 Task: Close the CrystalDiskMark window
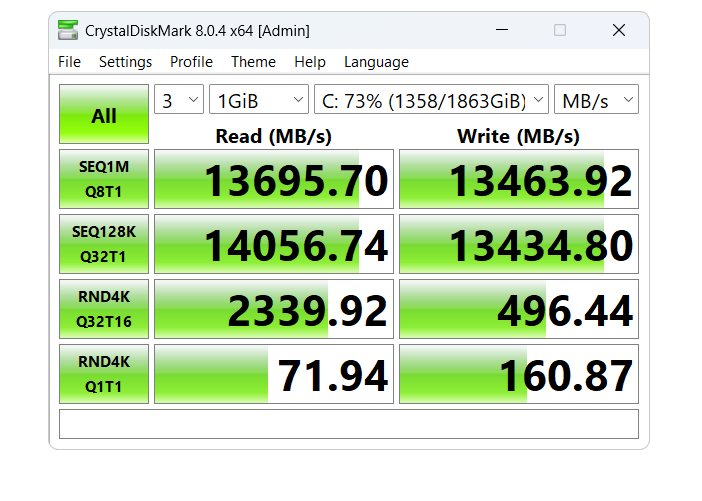point(619,30)
